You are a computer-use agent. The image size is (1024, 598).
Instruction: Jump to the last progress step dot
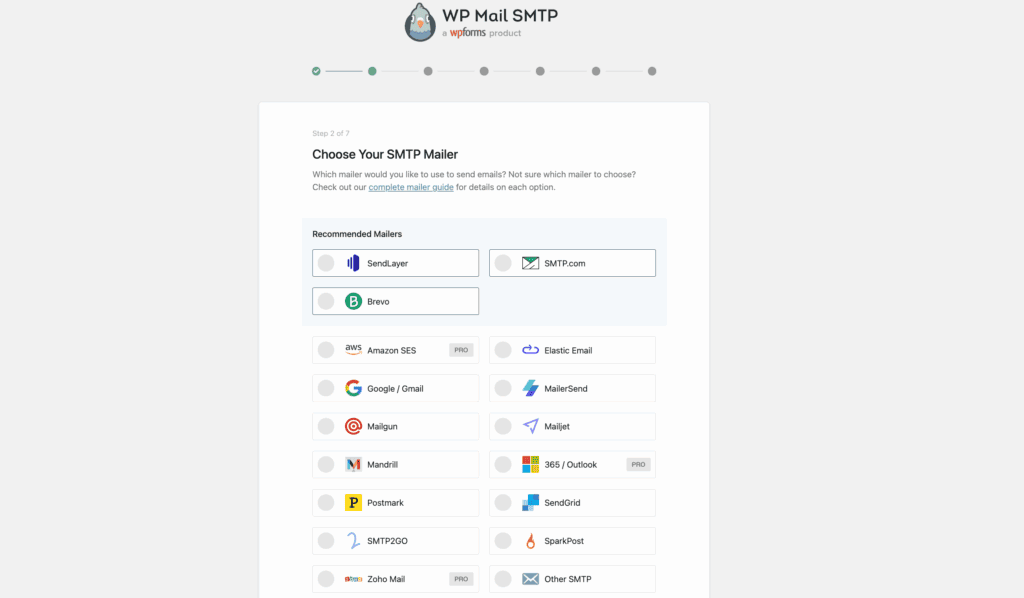(x=652, y=71)
